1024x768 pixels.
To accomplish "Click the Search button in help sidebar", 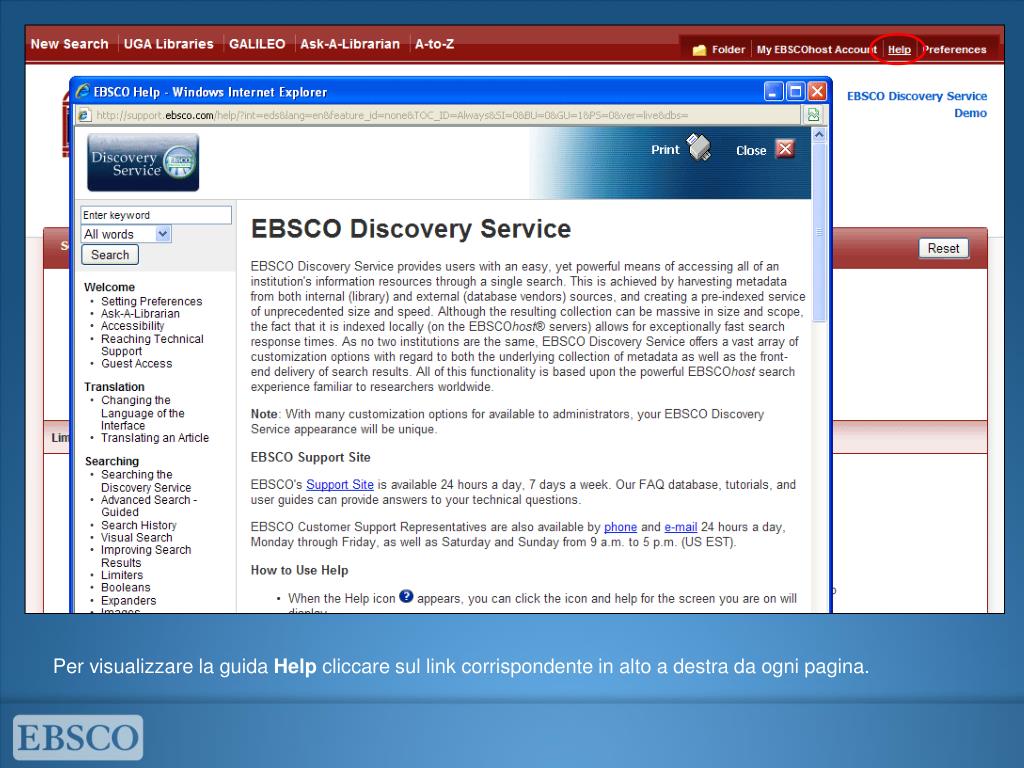I will pyautogui.click(x=110, y=255).
